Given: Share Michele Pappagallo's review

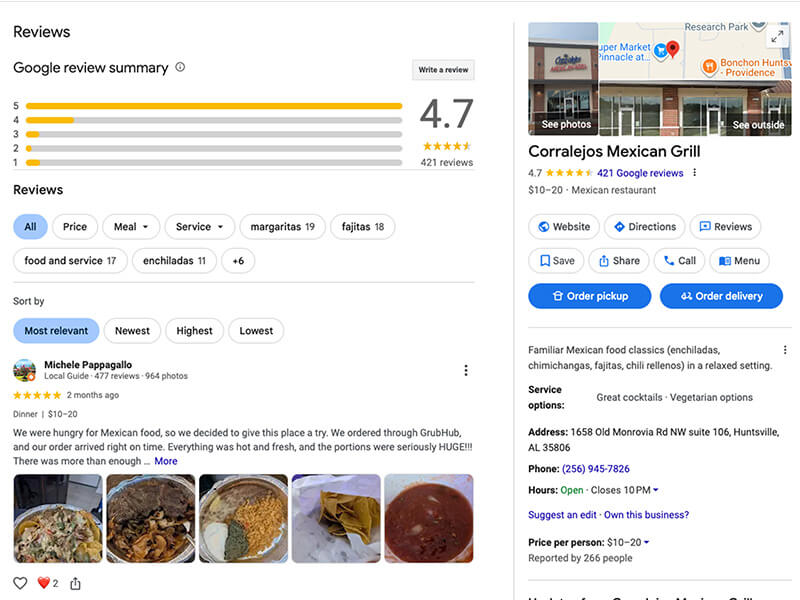Looking at the screenshot, I should [x=75, y=583].
